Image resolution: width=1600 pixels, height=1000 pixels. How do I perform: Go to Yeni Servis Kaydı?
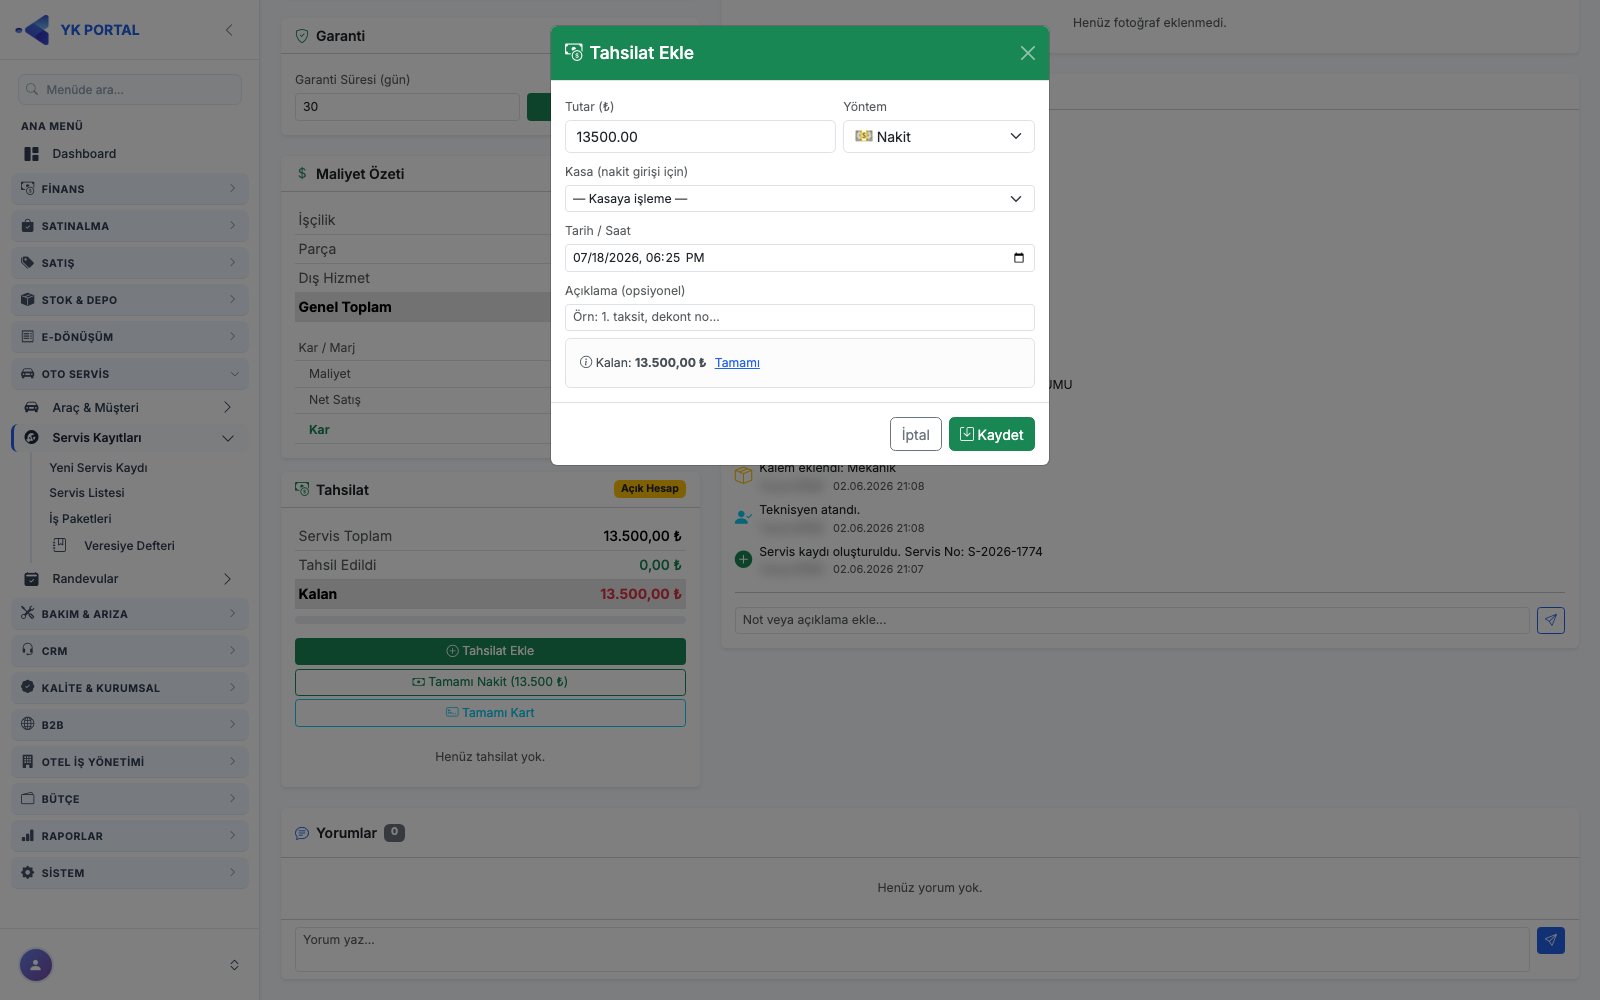(x=98, y=468)
